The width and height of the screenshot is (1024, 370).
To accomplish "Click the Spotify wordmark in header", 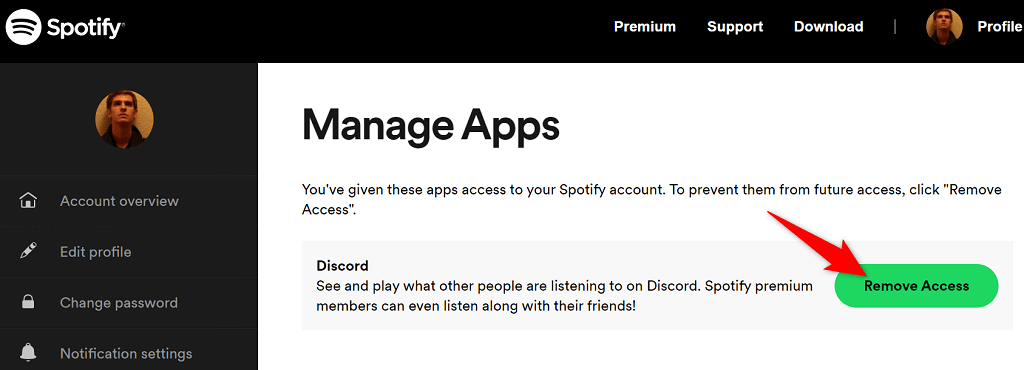I will coord(85,28).
